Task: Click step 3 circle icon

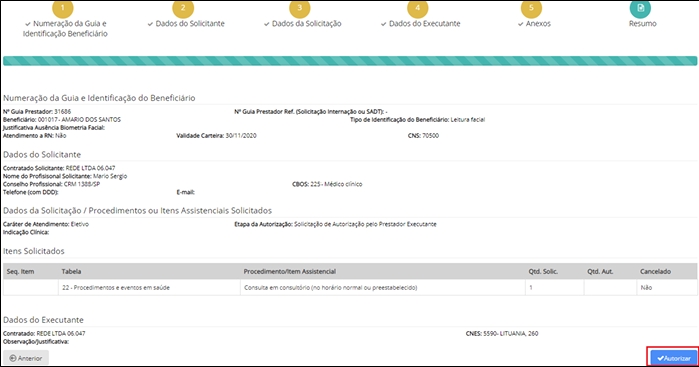Action: [x=300, y=8]
